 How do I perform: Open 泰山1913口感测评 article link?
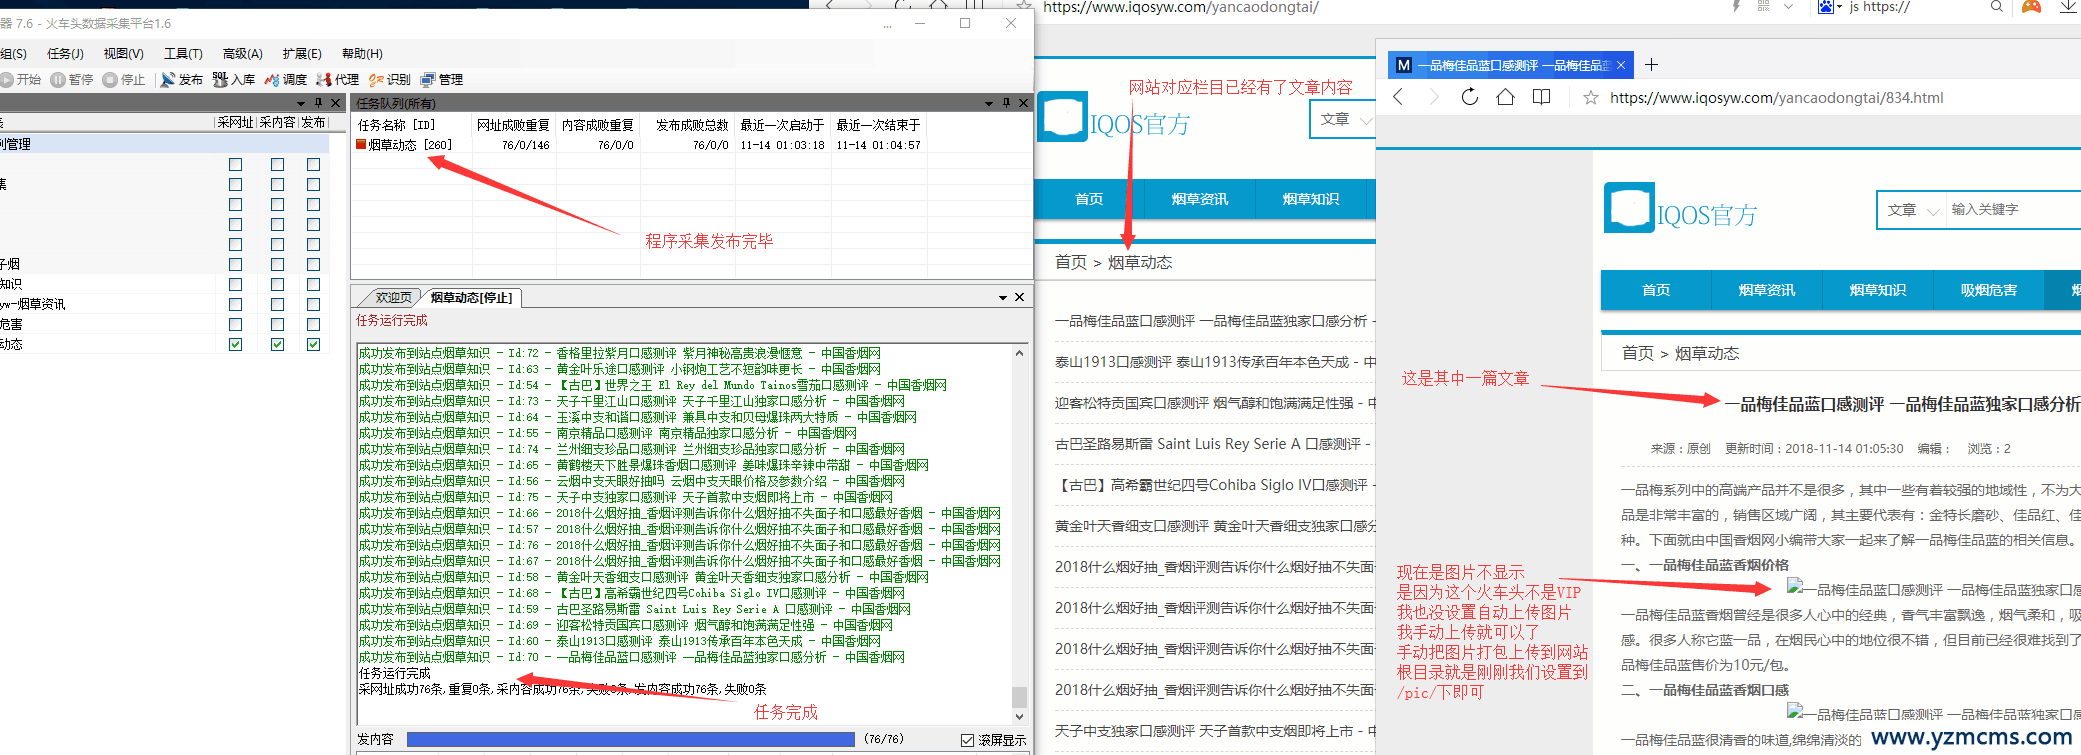pos(1215,361)
